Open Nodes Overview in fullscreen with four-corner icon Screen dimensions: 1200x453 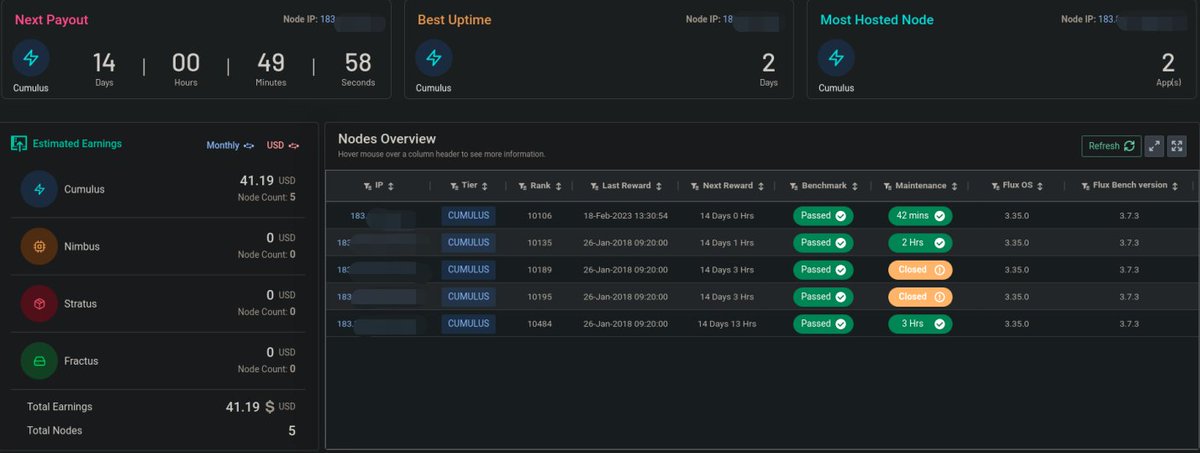1176,146
